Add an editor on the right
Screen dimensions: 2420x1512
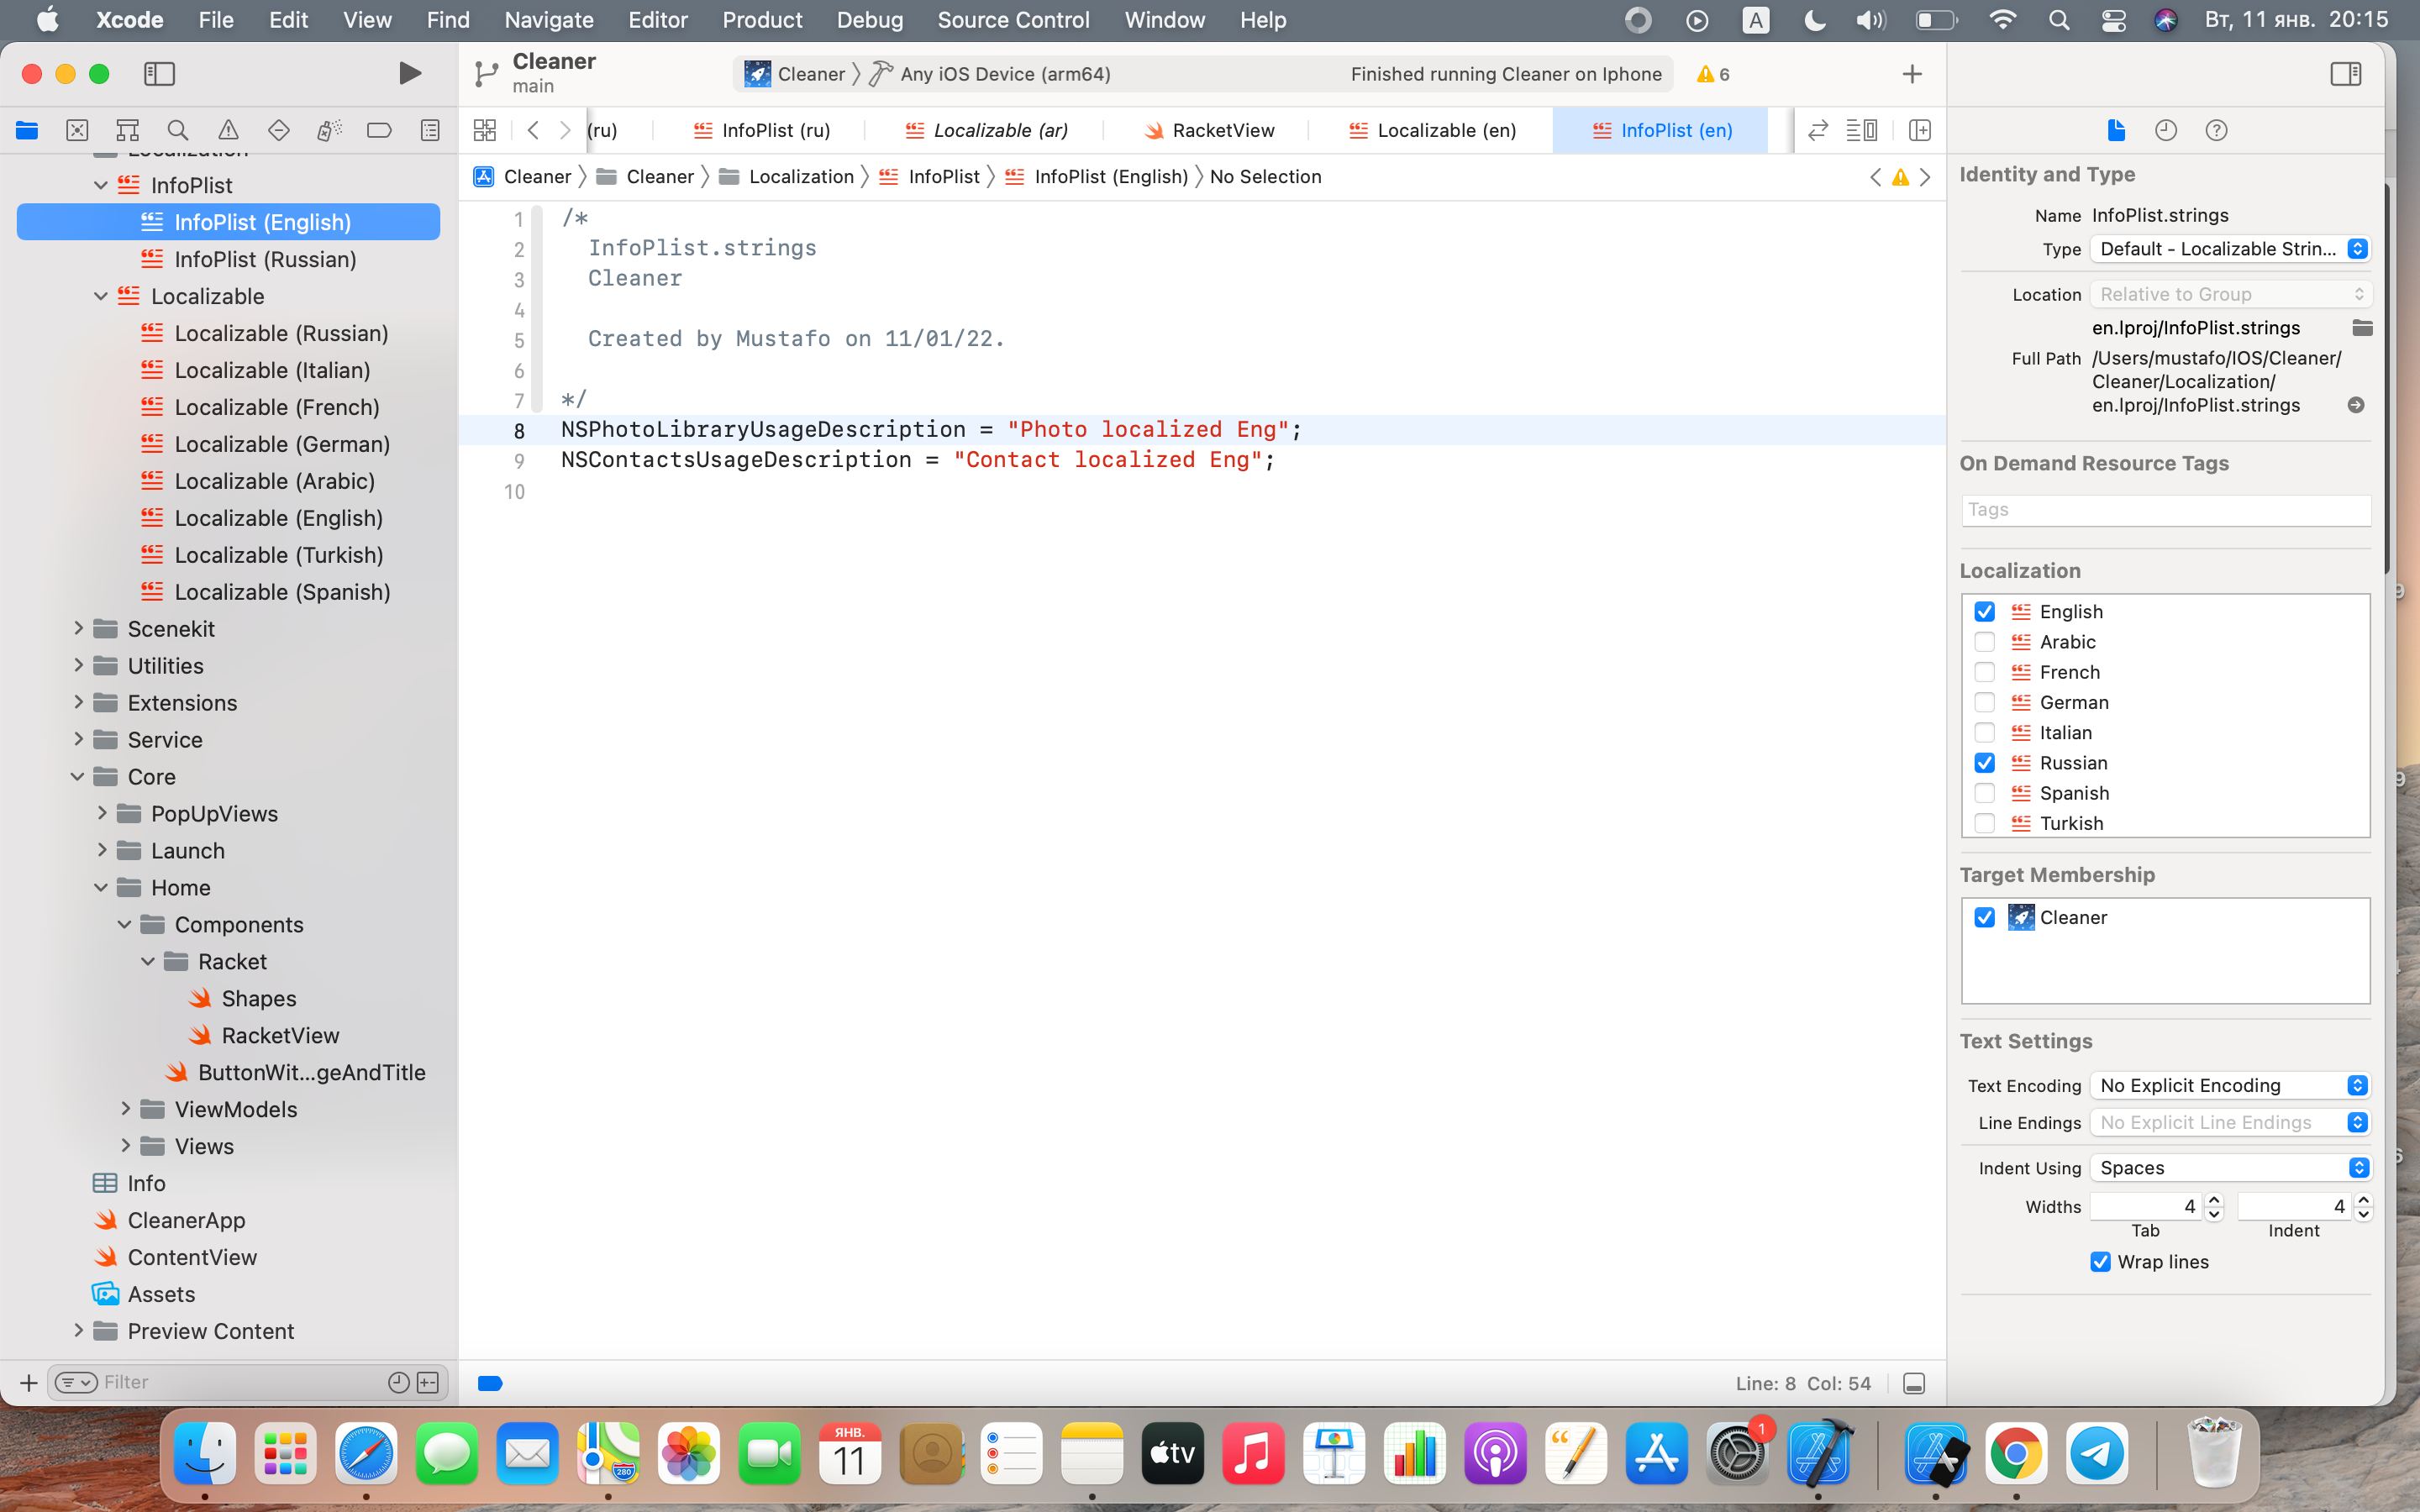click(x=1920, y=130)
